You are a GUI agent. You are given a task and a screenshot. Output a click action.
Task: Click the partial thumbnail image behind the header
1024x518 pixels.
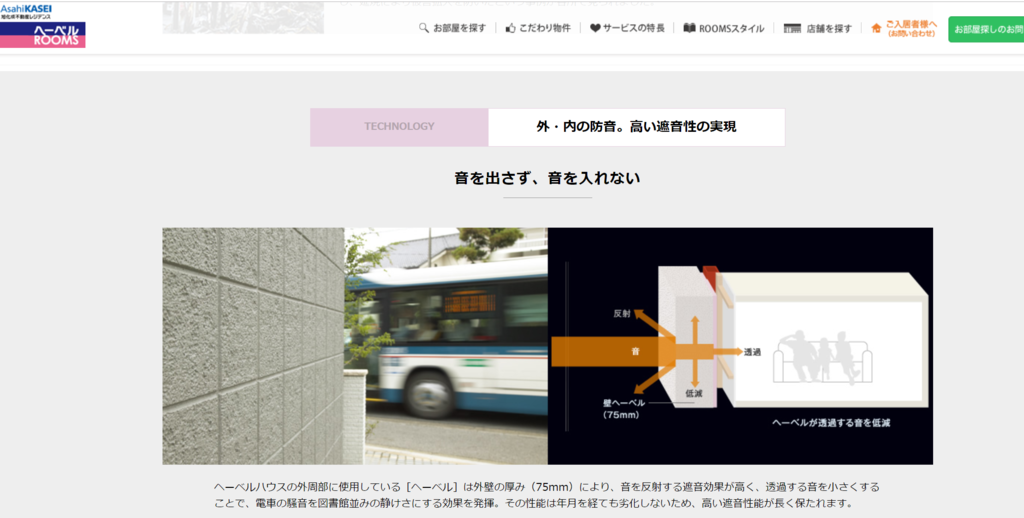[x=243, y=18]
